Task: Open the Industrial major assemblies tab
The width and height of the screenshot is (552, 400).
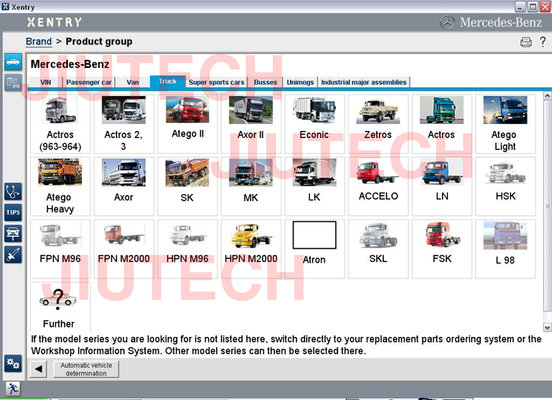Action: click(x=364, y=82)
